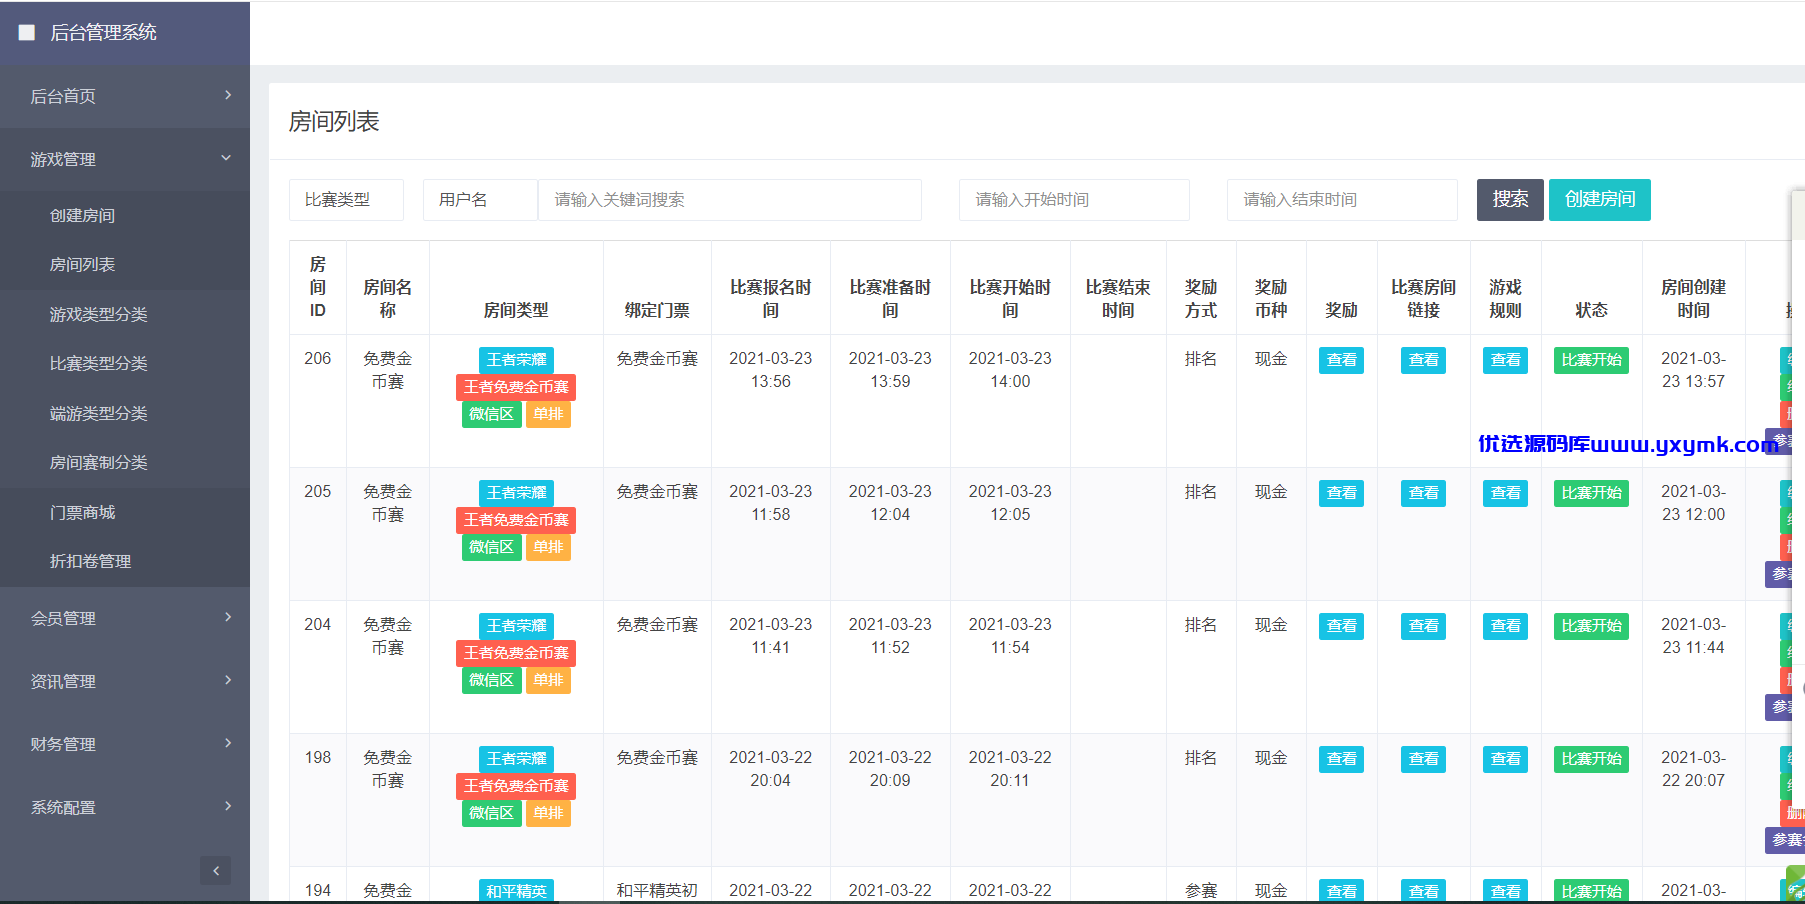Focus the 请输入开始时间 input
This screenshot has width=1805, height=904.
(1074, 200)
